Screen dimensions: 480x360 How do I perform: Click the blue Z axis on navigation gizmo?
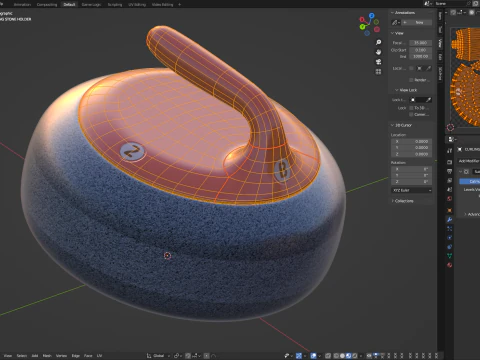(371, 16)
